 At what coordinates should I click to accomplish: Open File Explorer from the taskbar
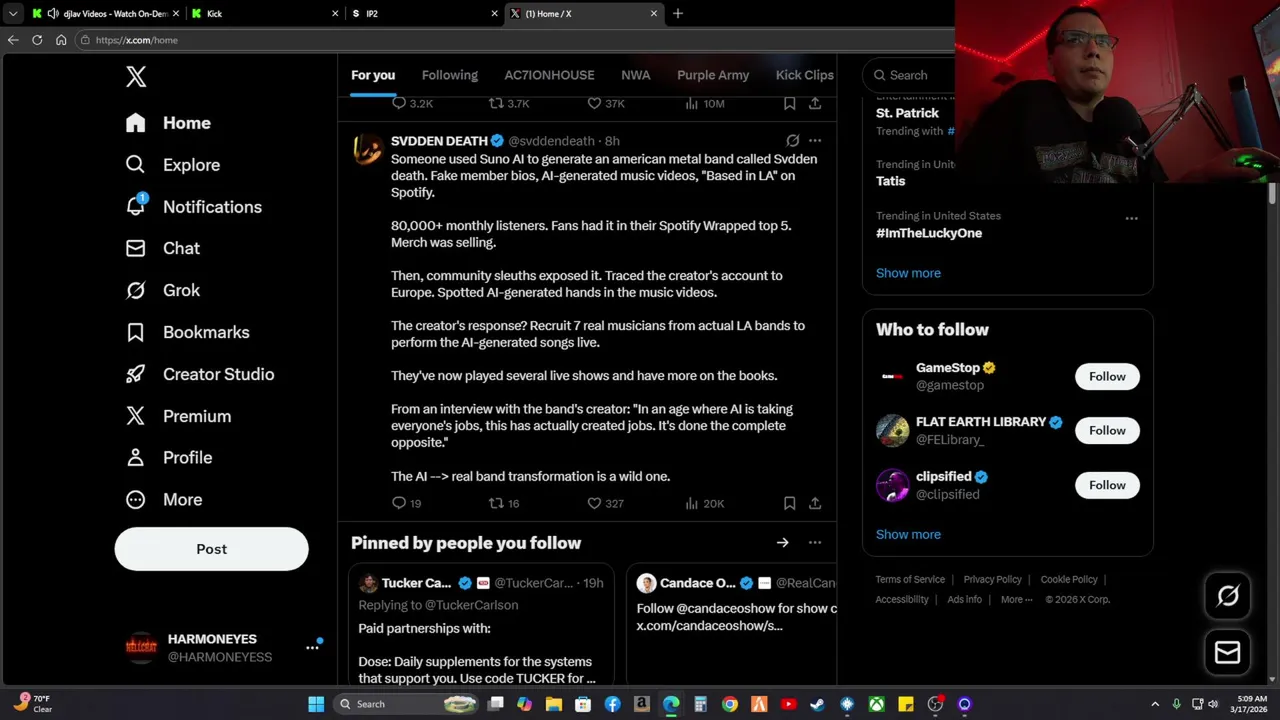coord(554,704)
